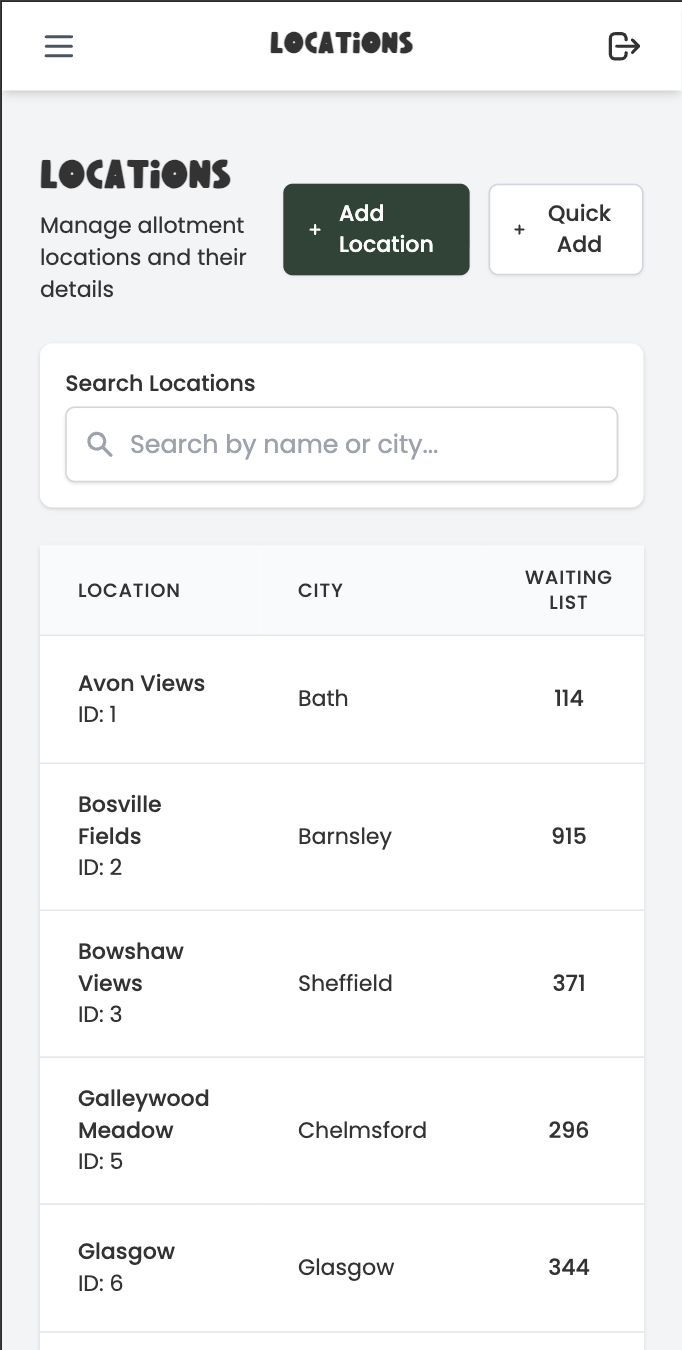Screen dimensions: 682x1350
Task: Open the hamburger navigation menu
Action: [59, 46]
